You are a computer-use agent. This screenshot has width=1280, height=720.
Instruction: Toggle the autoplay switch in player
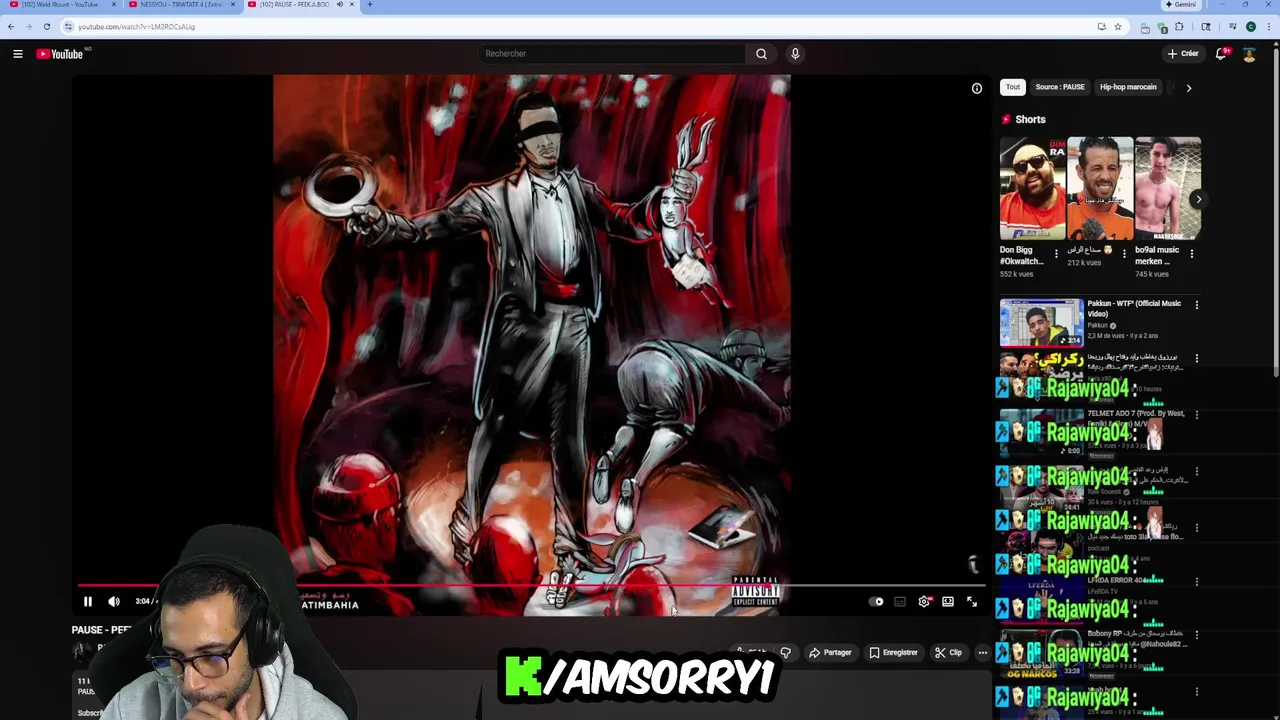(876, 602)
